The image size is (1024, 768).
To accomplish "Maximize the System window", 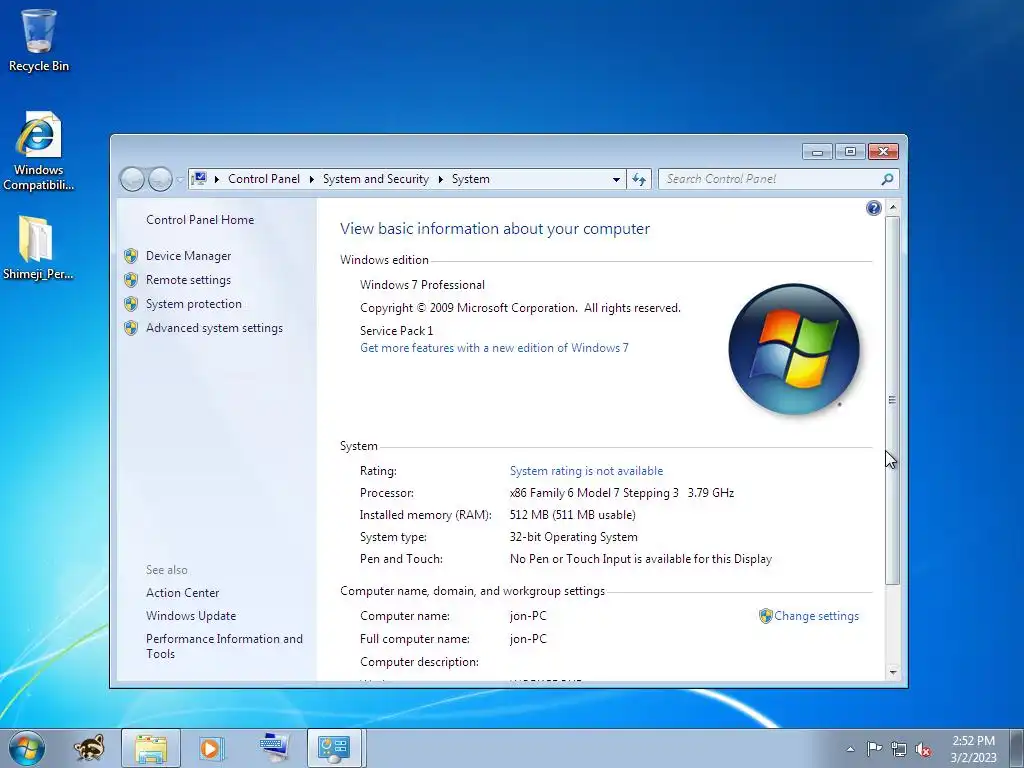I will [x=850, y=152].
